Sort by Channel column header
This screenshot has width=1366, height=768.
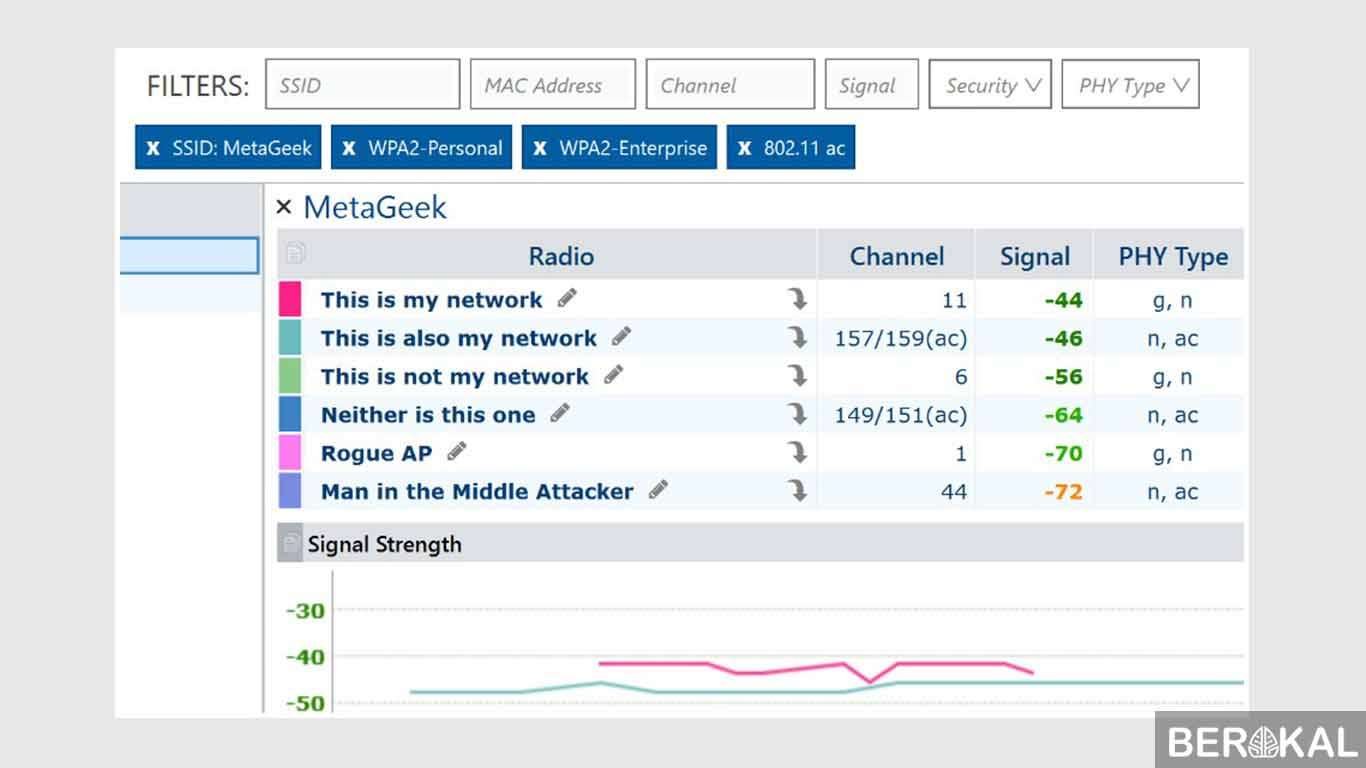pos(896,256)
